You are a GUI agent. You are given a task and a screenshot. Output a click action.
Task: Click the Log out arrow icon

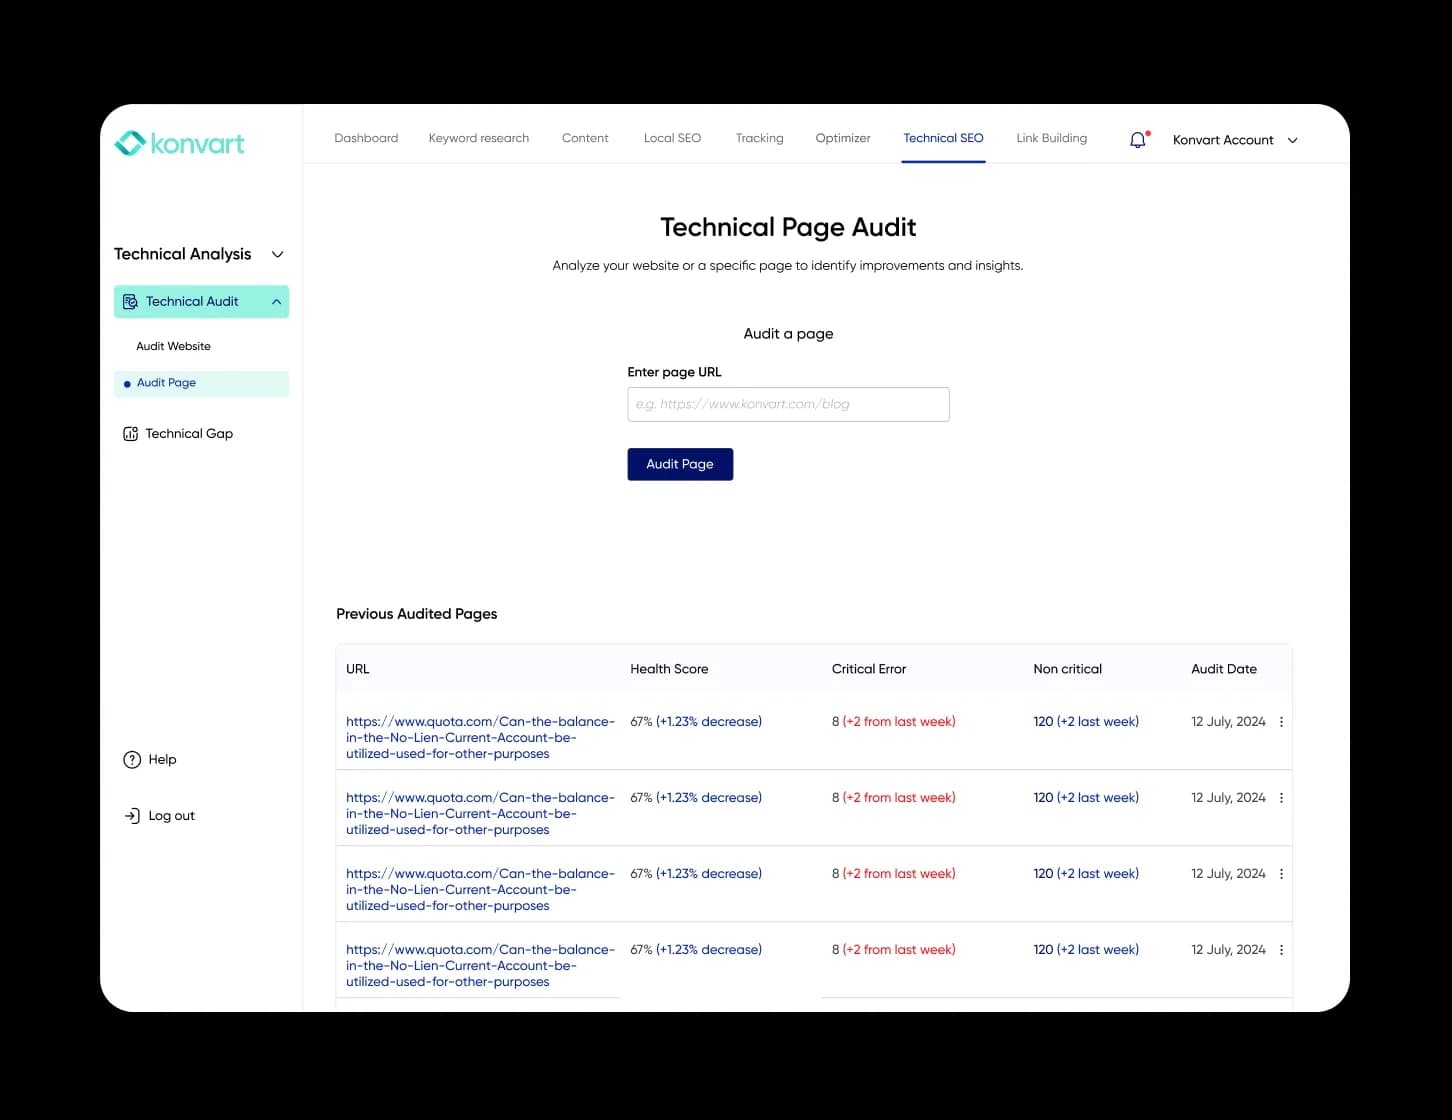pyautogui.click(x=132, y=816)
